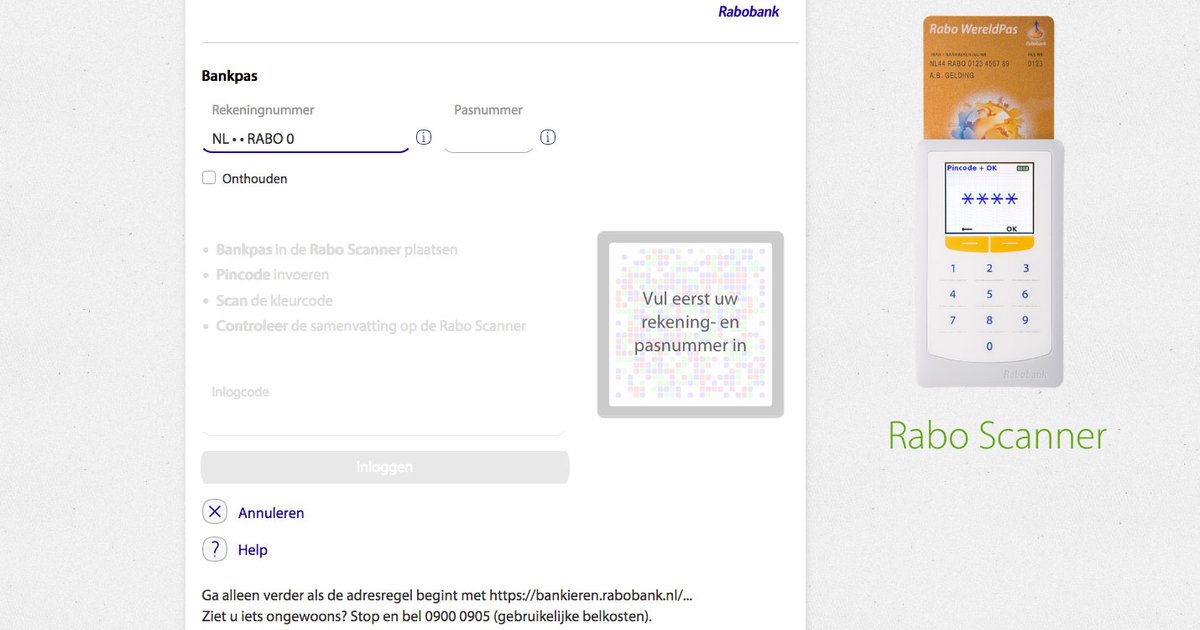Image resolution: width=1200 pixels, height=630 pixels.
Task: Open the Help link
Action: (253, 550)
